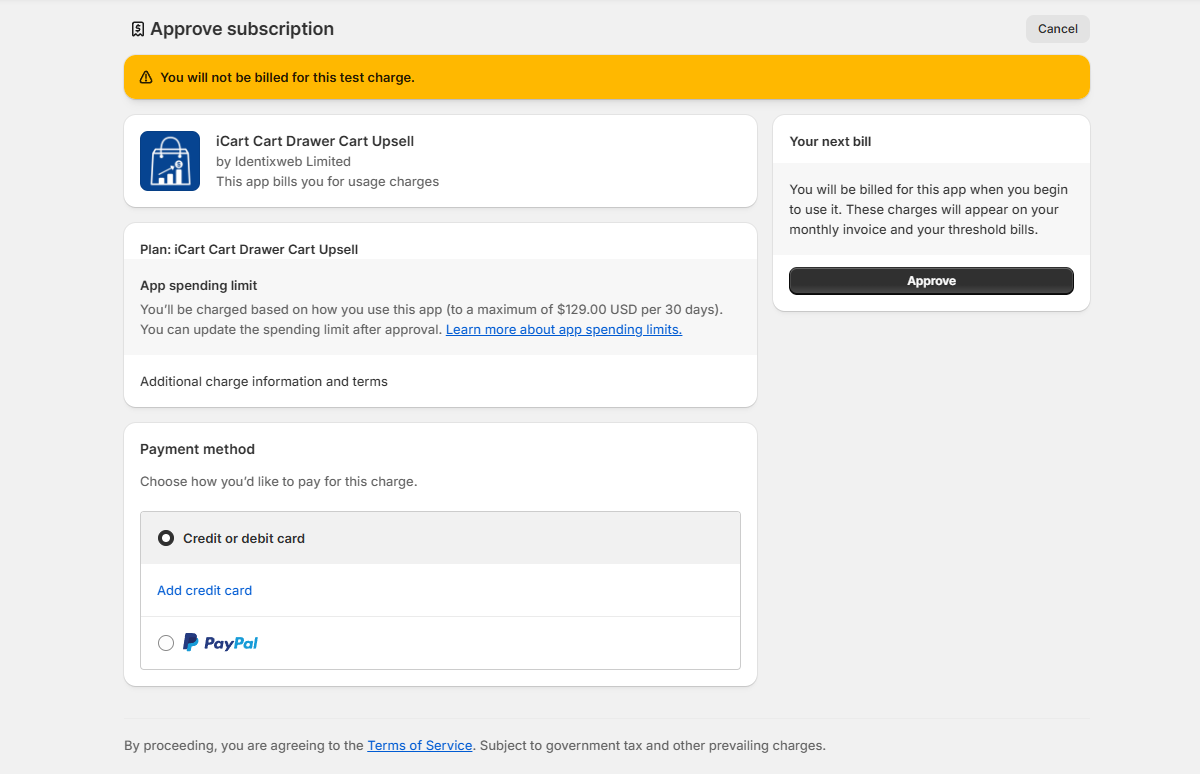1200x774 pixels.
Task: Select Credit or debit card radio button
Action: [x=166, y=538]
